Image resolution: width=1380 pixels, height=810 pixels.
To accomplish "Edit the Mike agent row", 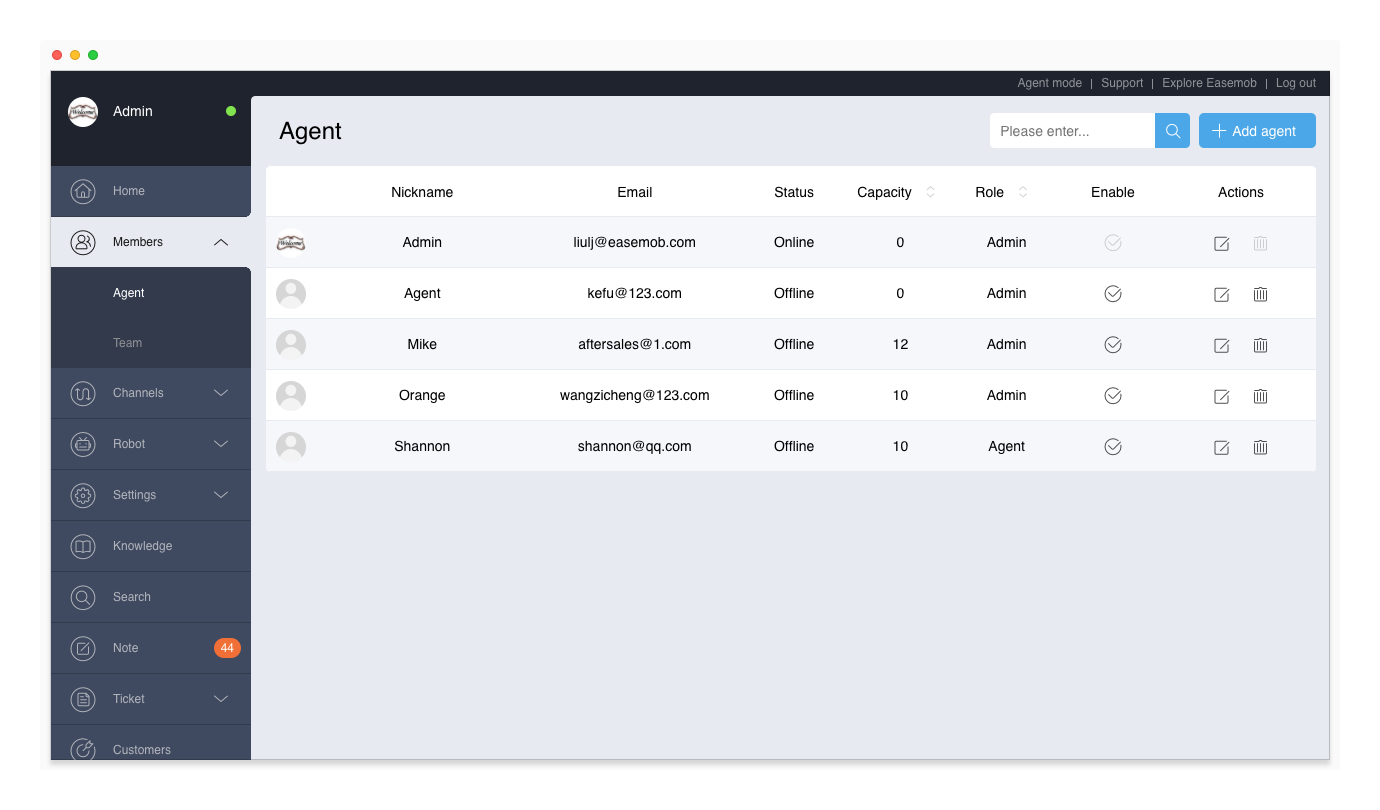I will coord(1221,345).
